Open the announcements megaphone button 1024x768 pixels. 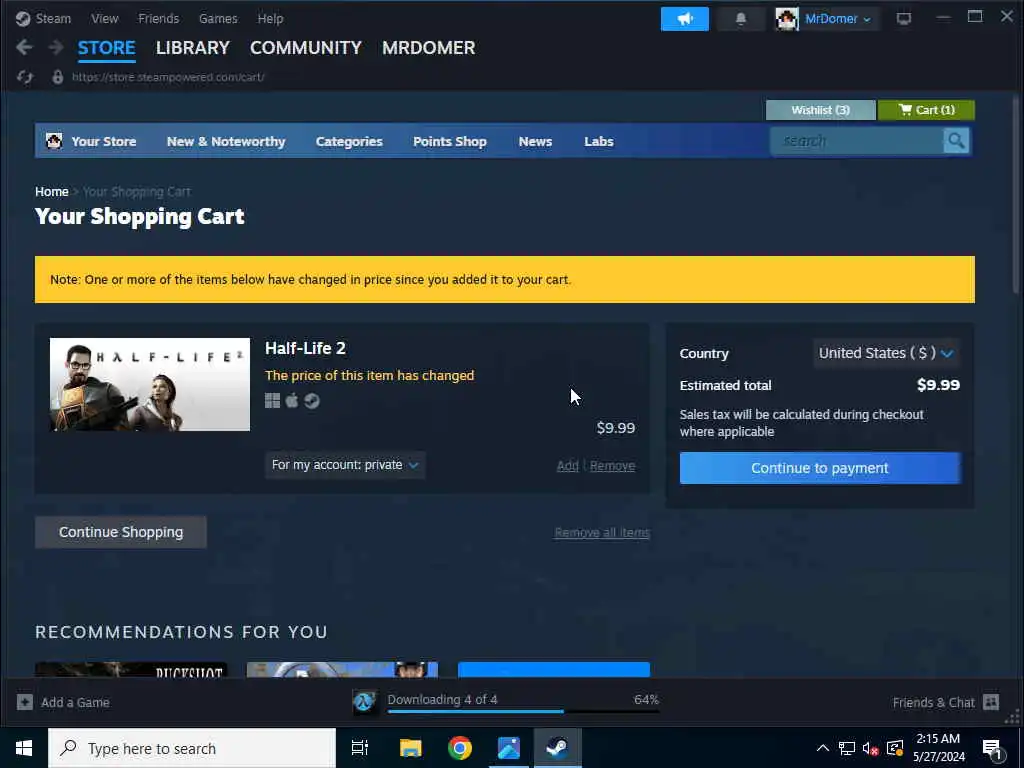coord(684,19)
